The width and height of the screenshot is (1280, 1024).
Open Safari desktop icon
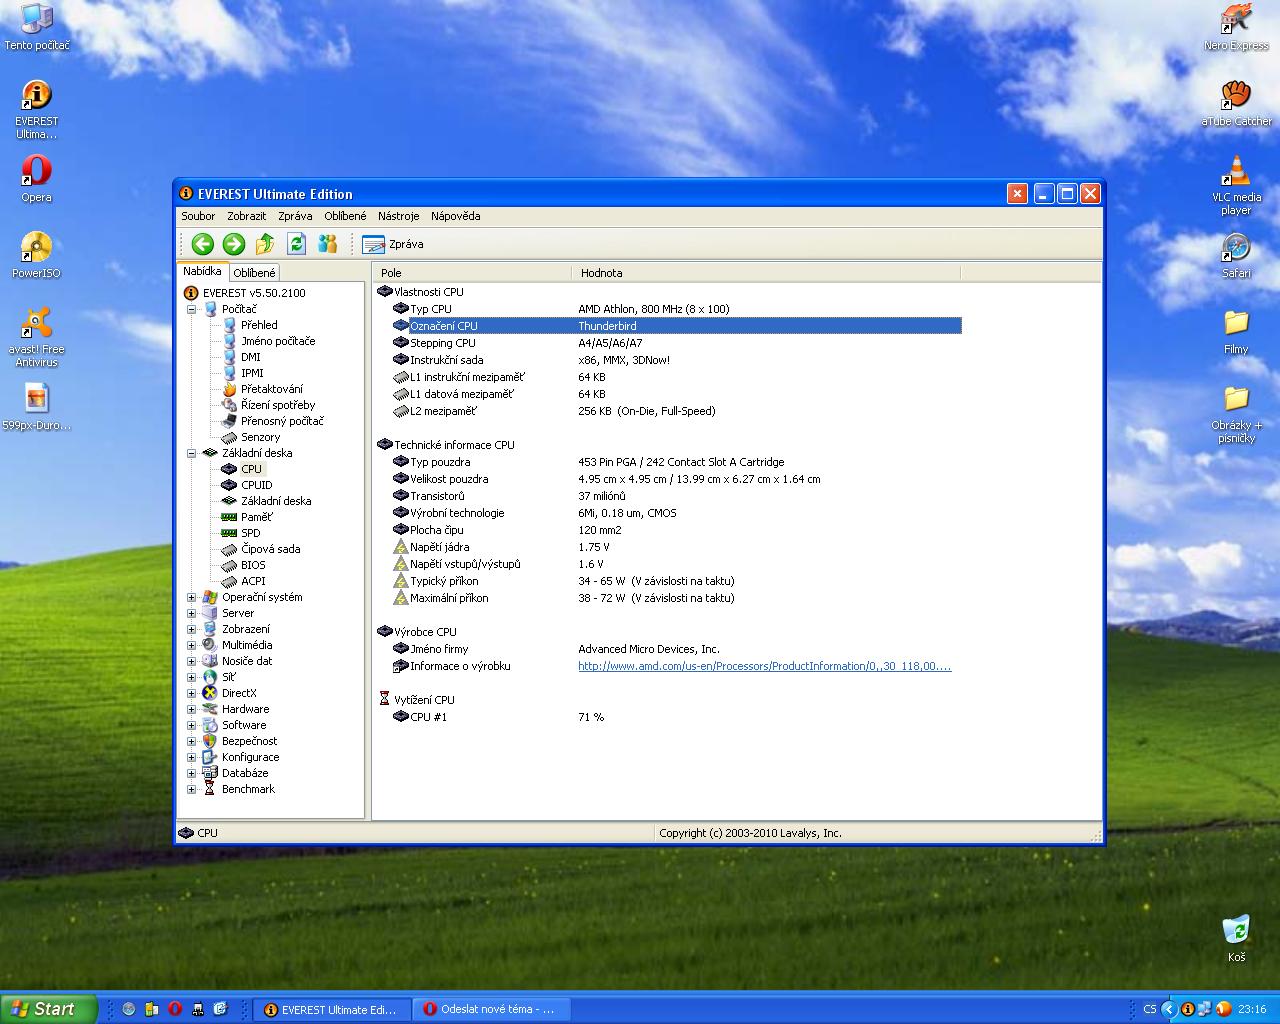[x=1236, y=255]
